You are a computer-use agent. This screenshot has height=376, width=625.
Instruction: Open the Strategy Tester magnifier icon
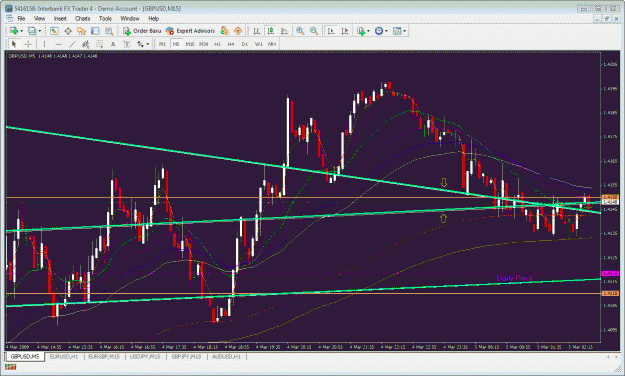click(108, 31)
